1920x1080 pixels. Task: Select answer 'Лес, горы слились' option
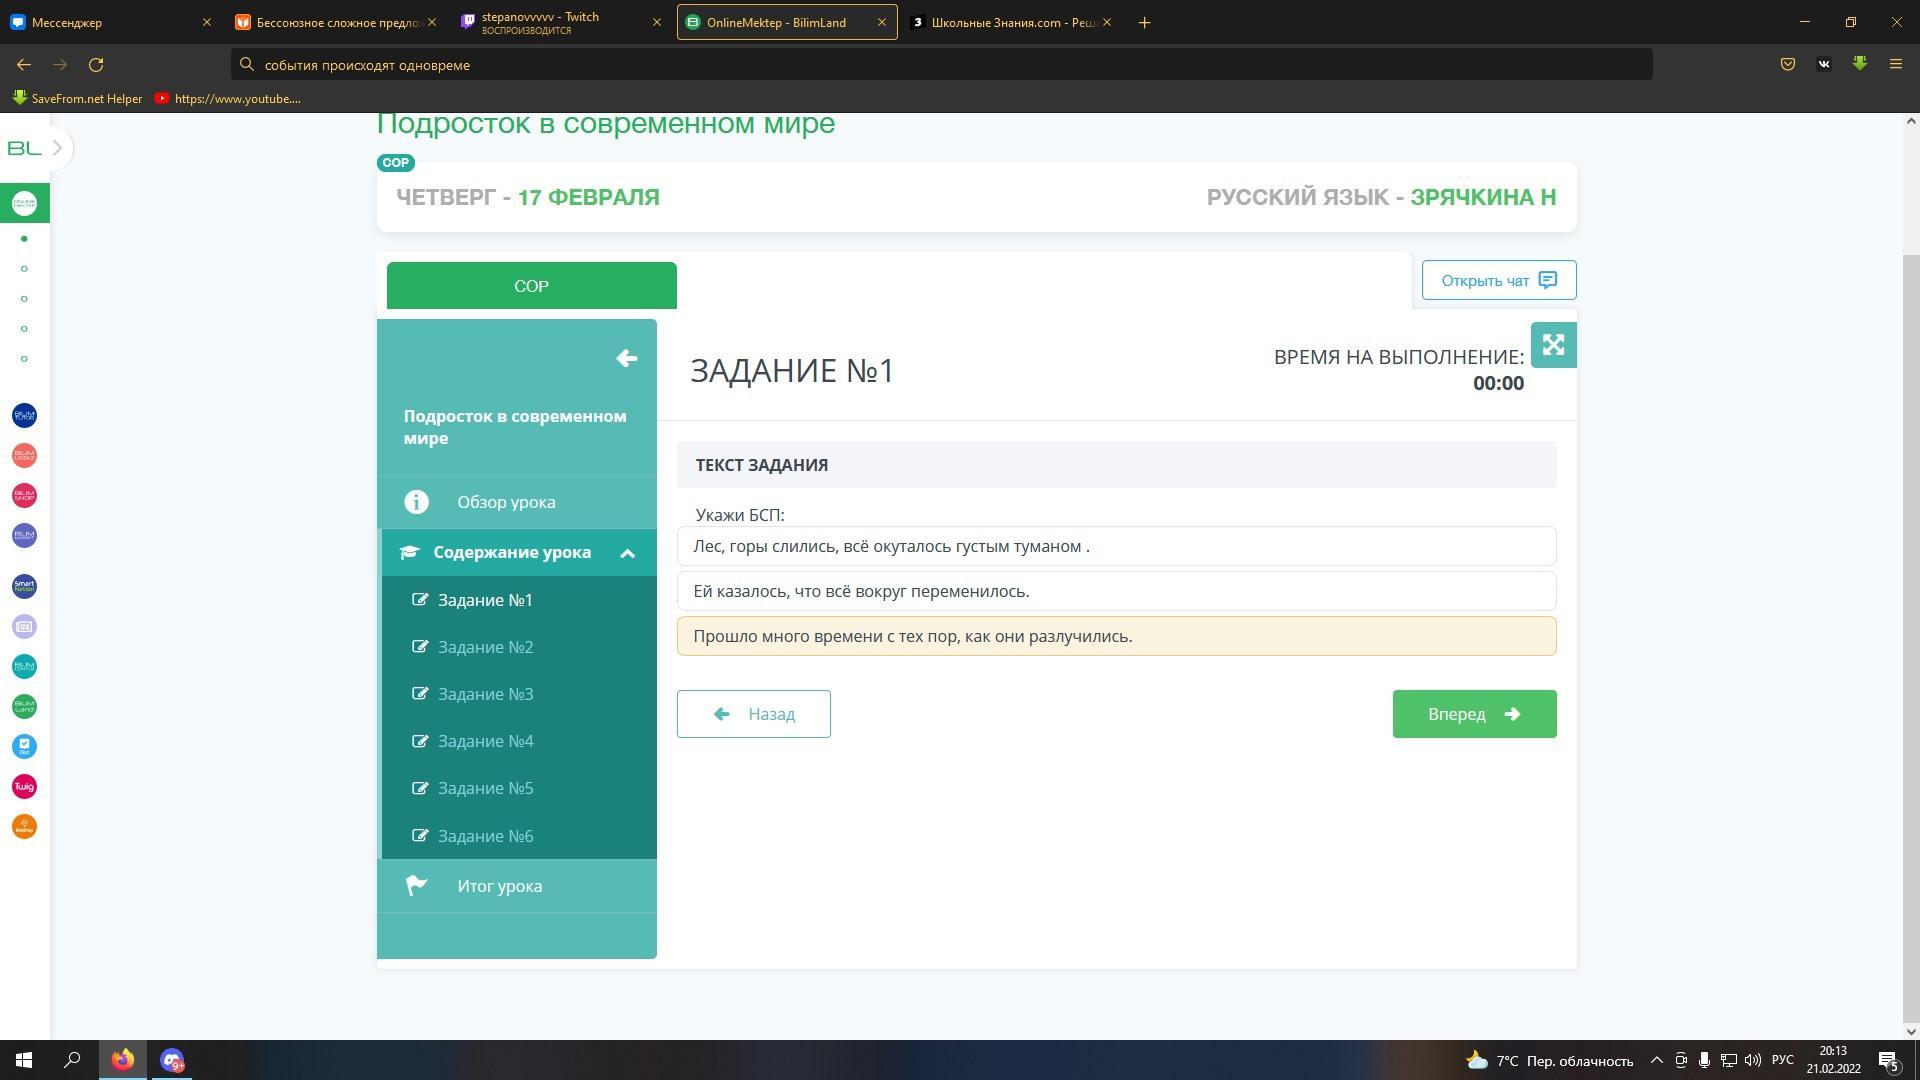coord(1116,546)
